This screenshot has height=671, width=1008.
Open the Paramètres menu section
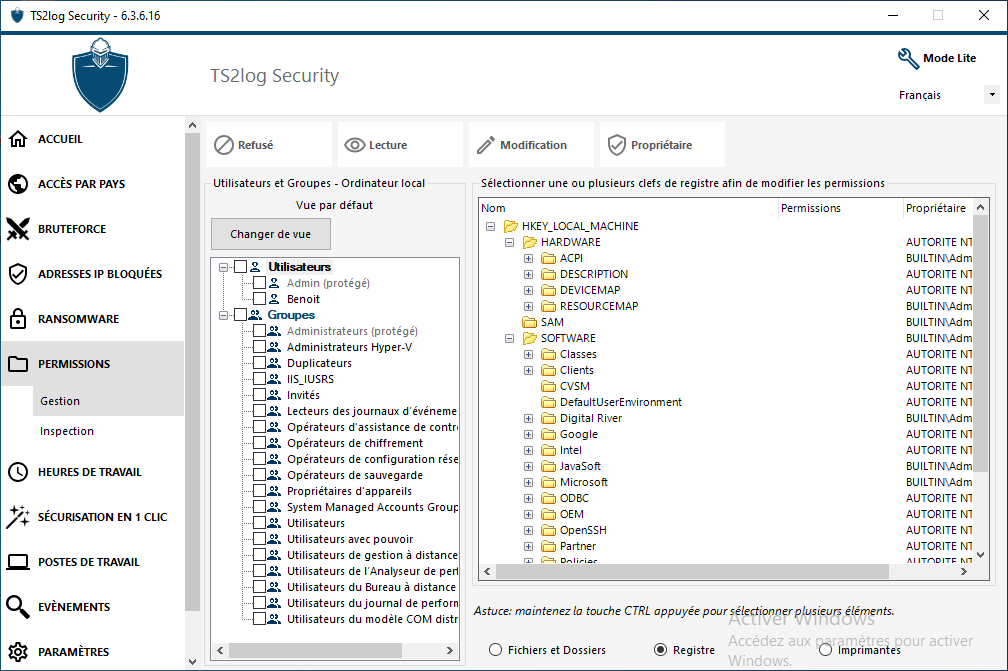(93, 652)
